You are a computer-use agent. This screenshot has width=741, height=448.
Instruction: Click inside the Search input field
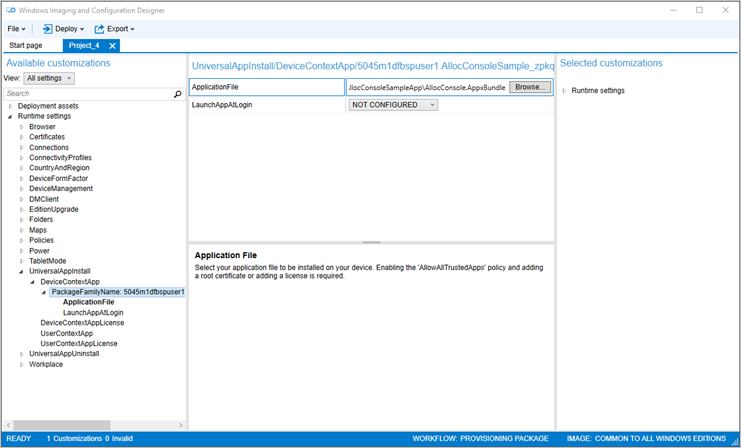pyautogui.click(x=87, y=93)
